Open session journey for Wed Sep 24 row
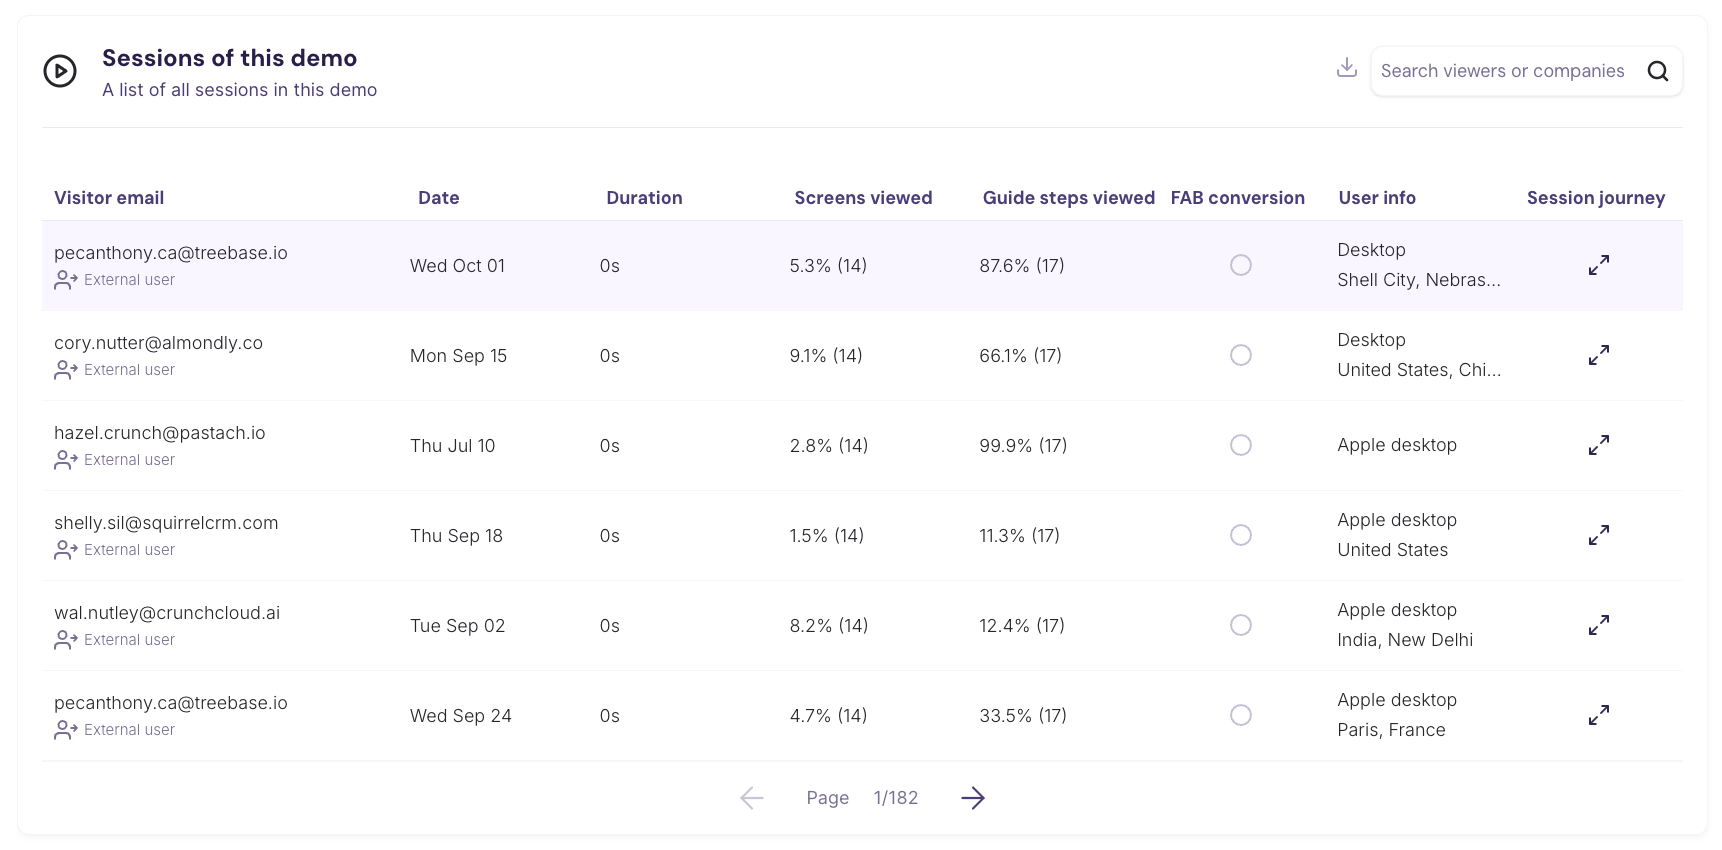 pos(1598,715)
